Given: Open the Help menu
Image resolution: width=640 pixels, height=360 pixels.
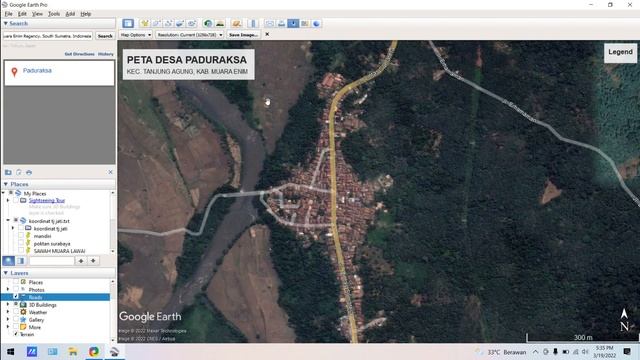Looking at the screenshot, I should tap(86, 14).
